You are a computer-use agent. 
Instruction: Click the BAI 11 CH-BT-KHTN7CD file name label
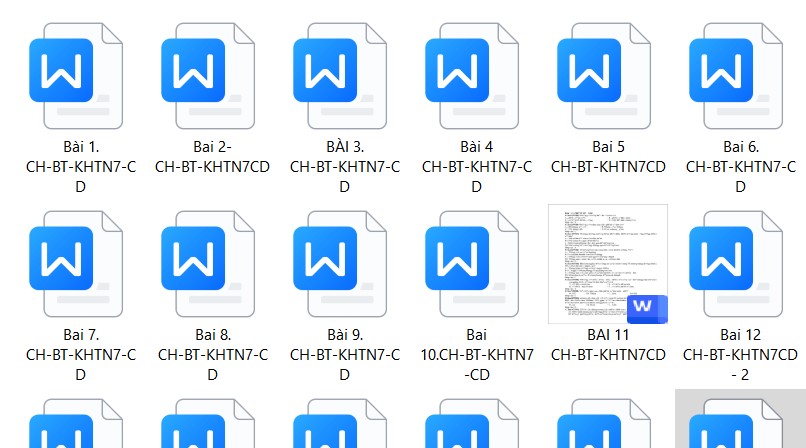click(608, 344)
